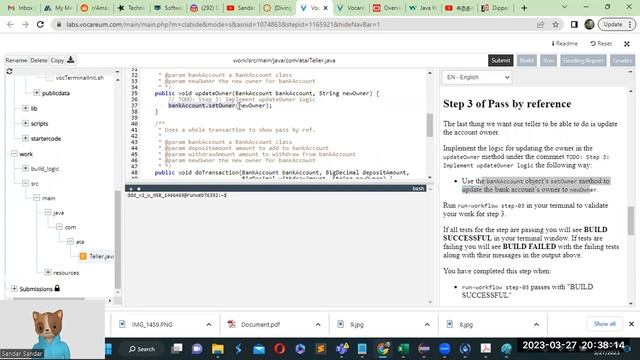Open the browser side panel icon
The image size is (640, 360).
click(574, 24)
